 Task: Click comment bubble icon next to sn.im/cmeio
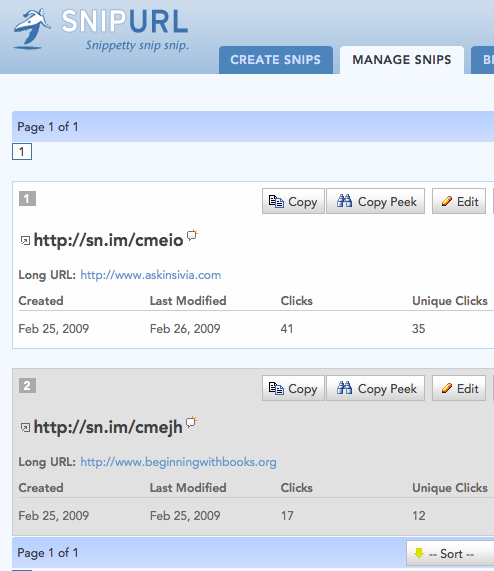point(192,235)
